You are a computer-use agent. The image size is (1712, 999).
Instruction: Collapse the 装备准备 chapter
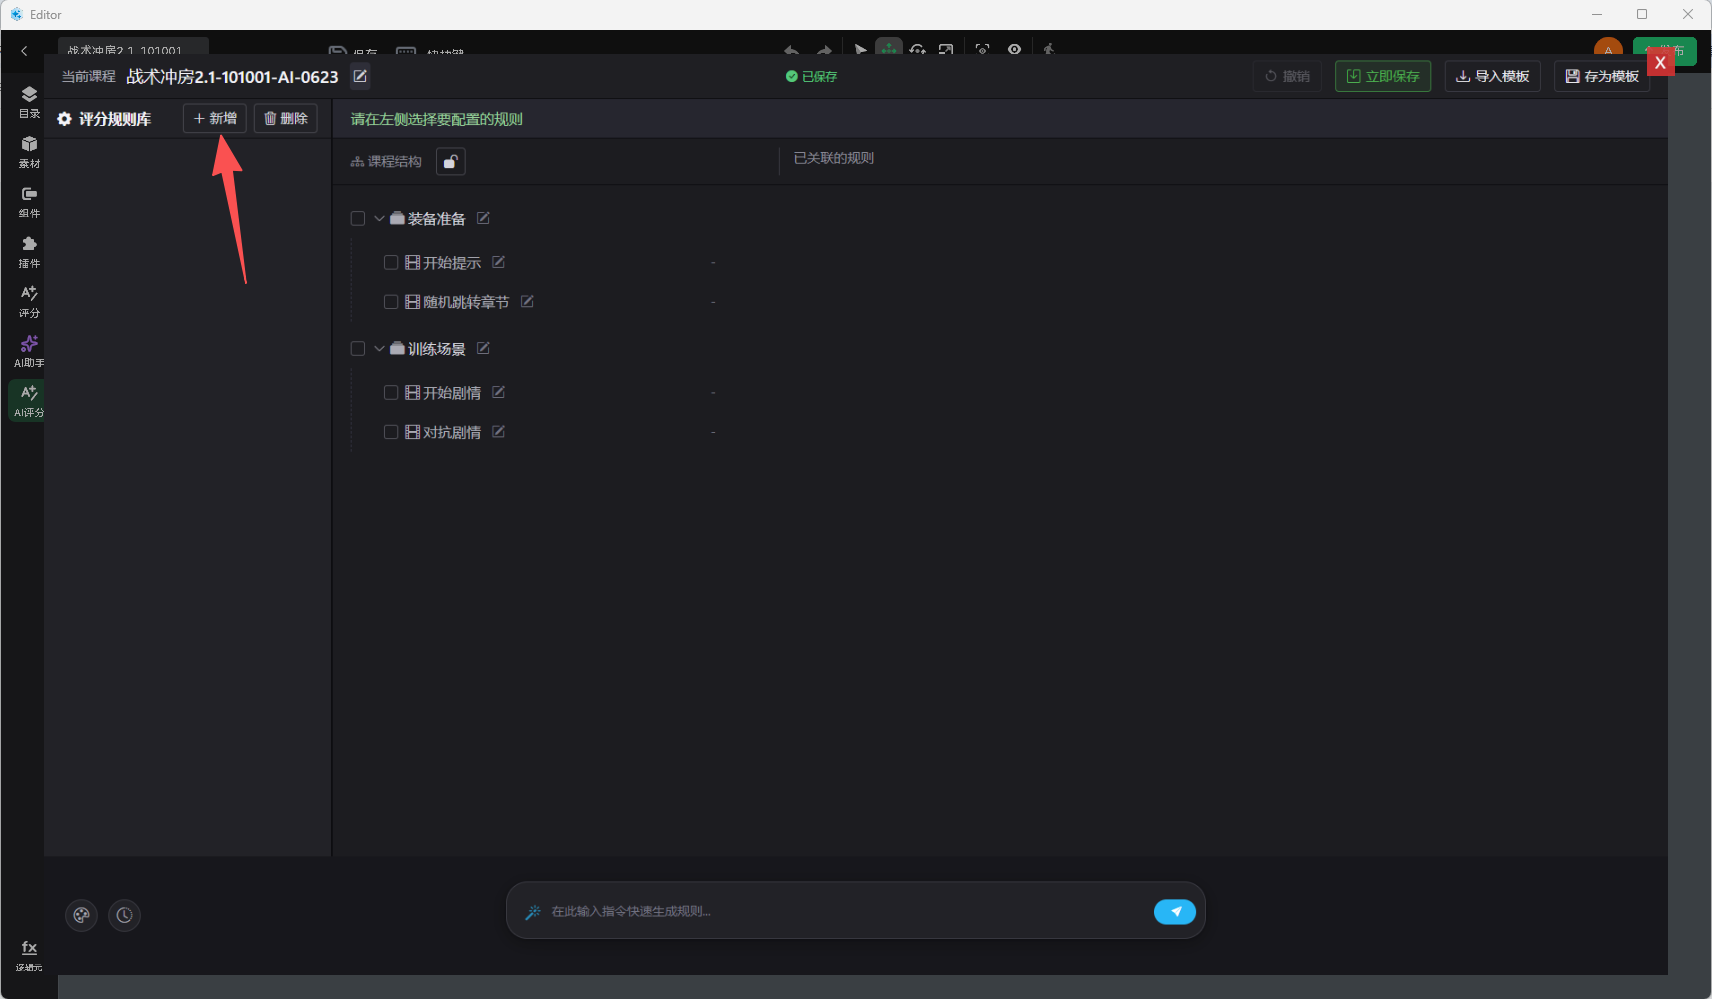379,218
